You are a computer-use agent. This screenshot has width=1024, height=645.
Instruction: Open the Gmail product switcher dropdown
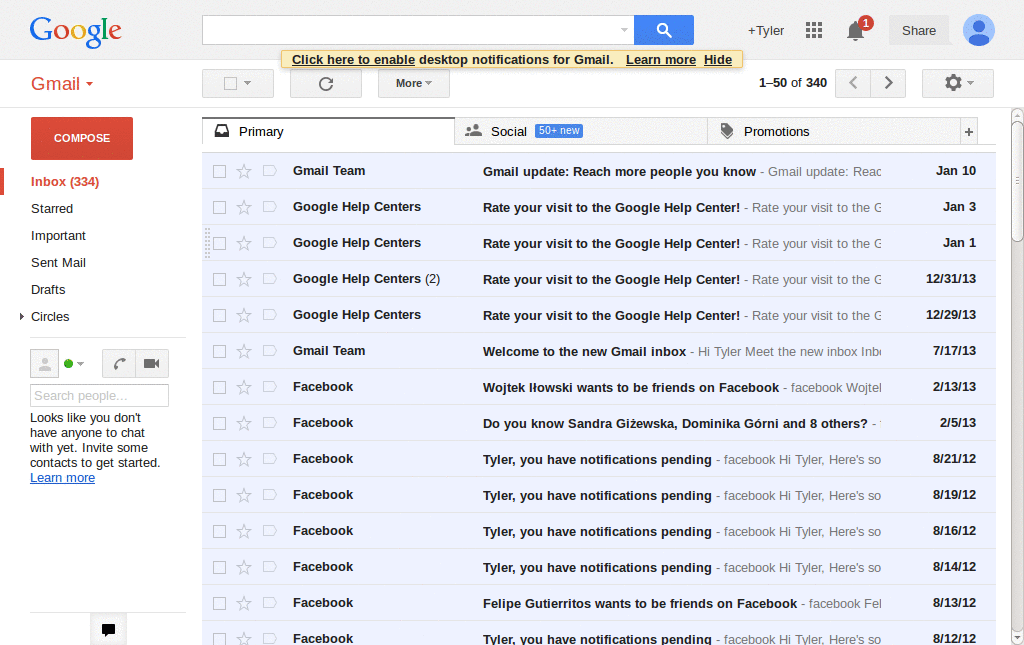tap(62, 84)
